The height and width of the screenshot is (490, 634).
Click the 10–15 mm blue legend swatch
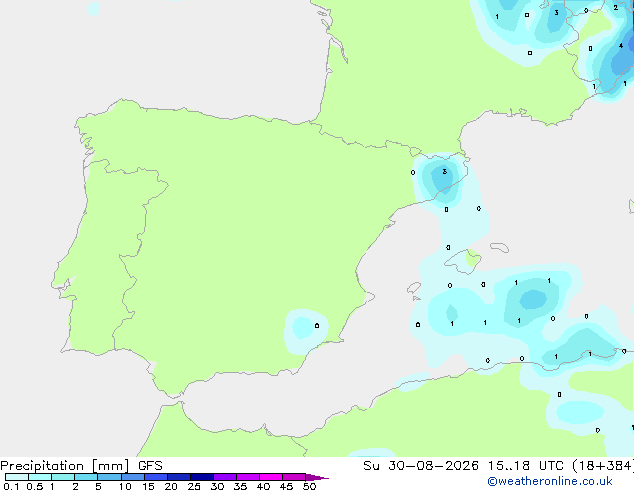point(133,477)
